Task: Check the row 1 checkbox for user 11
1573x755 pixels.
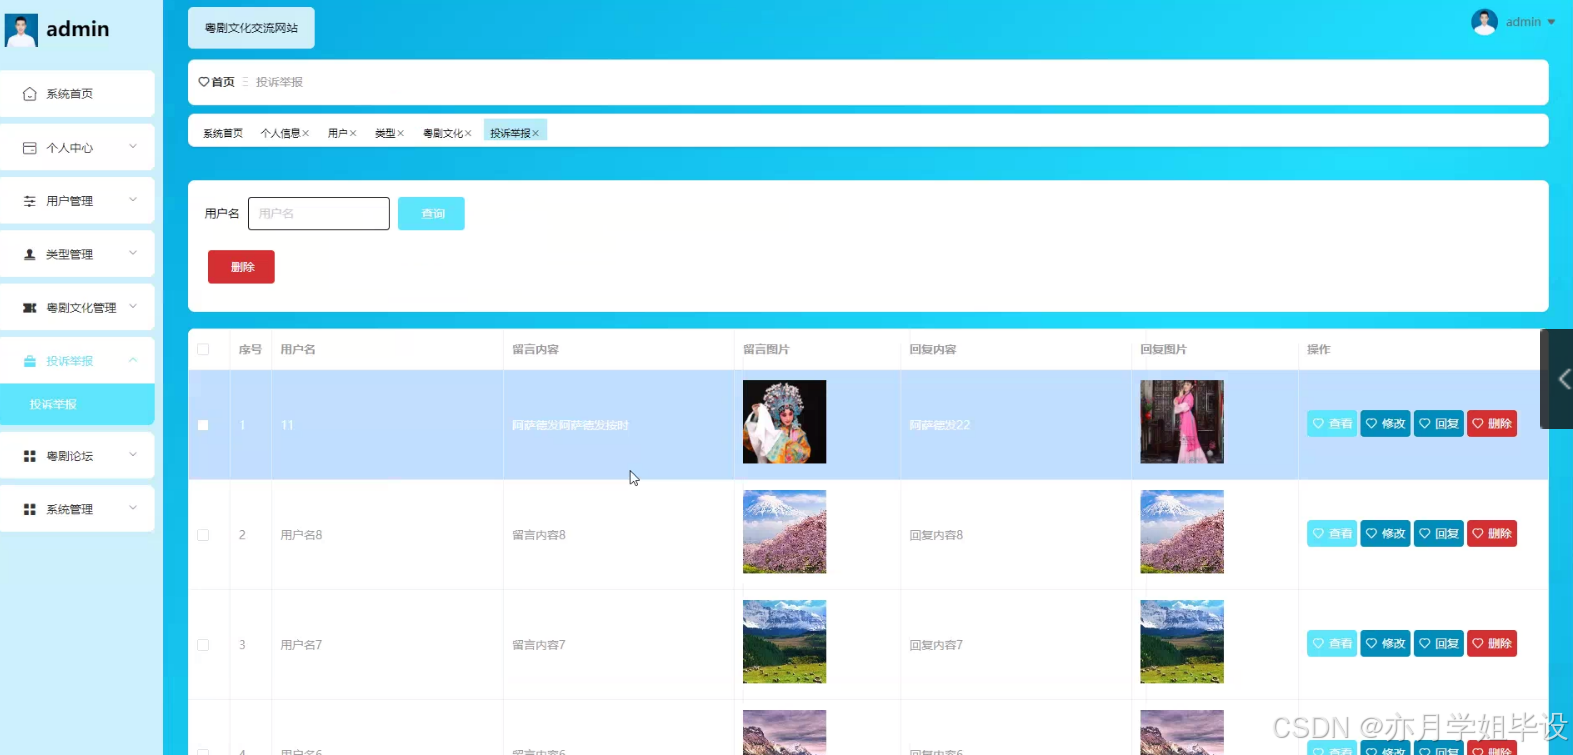Action: pyautogui.click(x=203, y=425)
